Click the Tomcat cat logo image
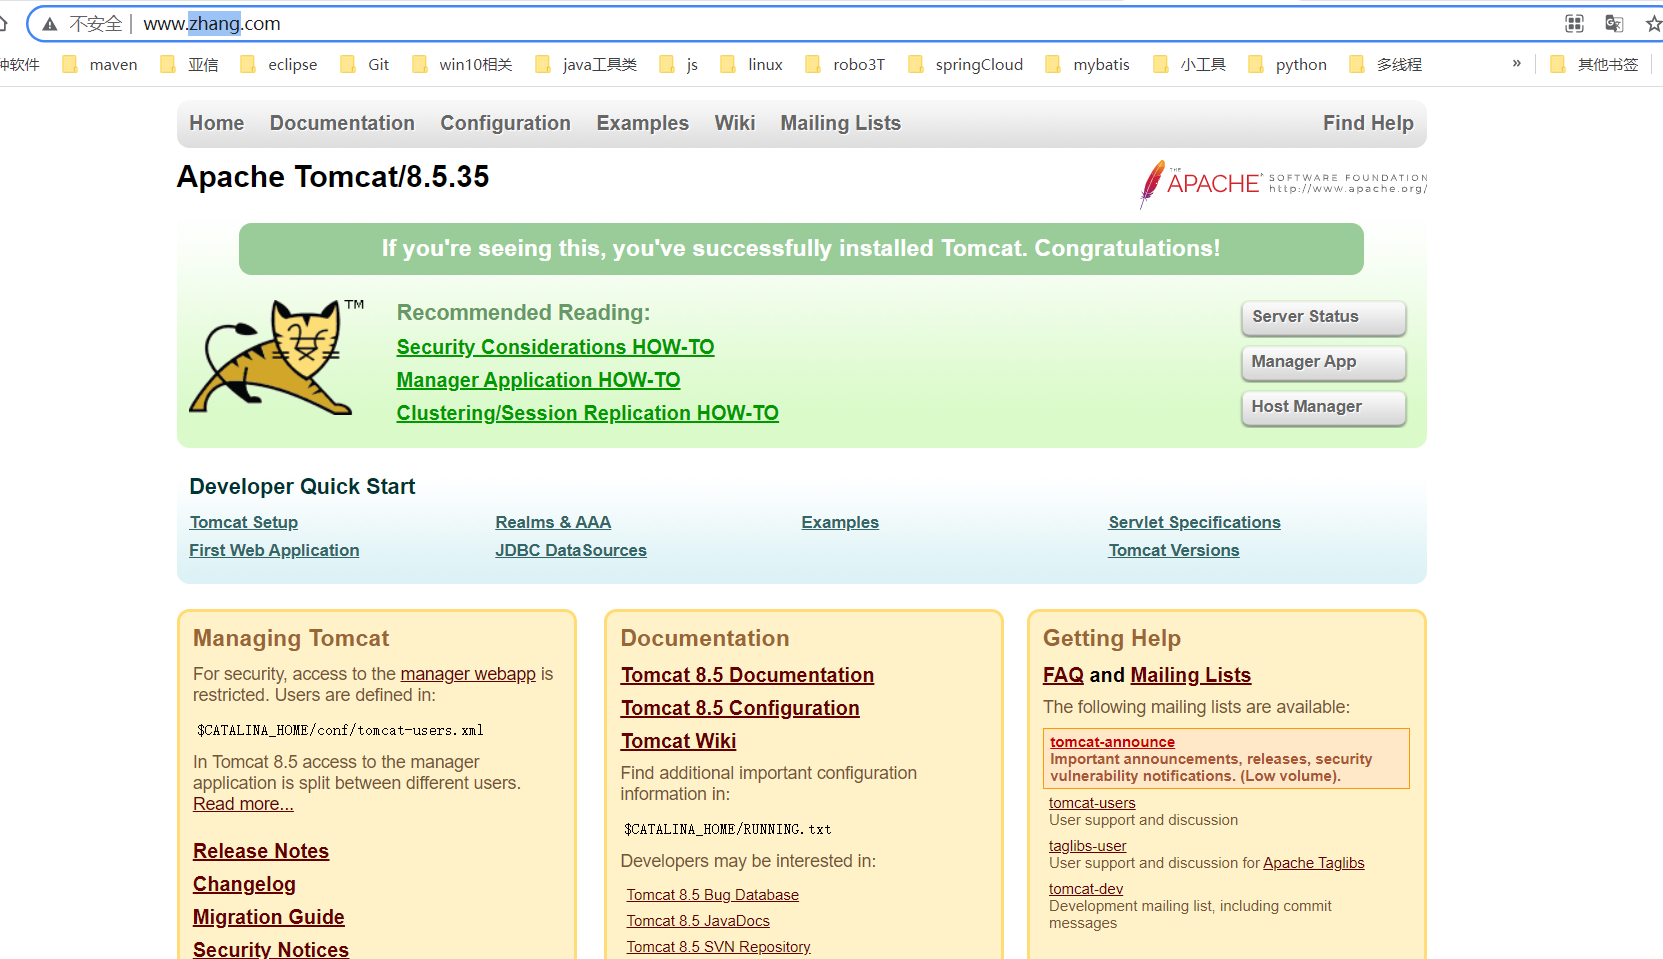1663x959 pixels. [x=276, y=357]
